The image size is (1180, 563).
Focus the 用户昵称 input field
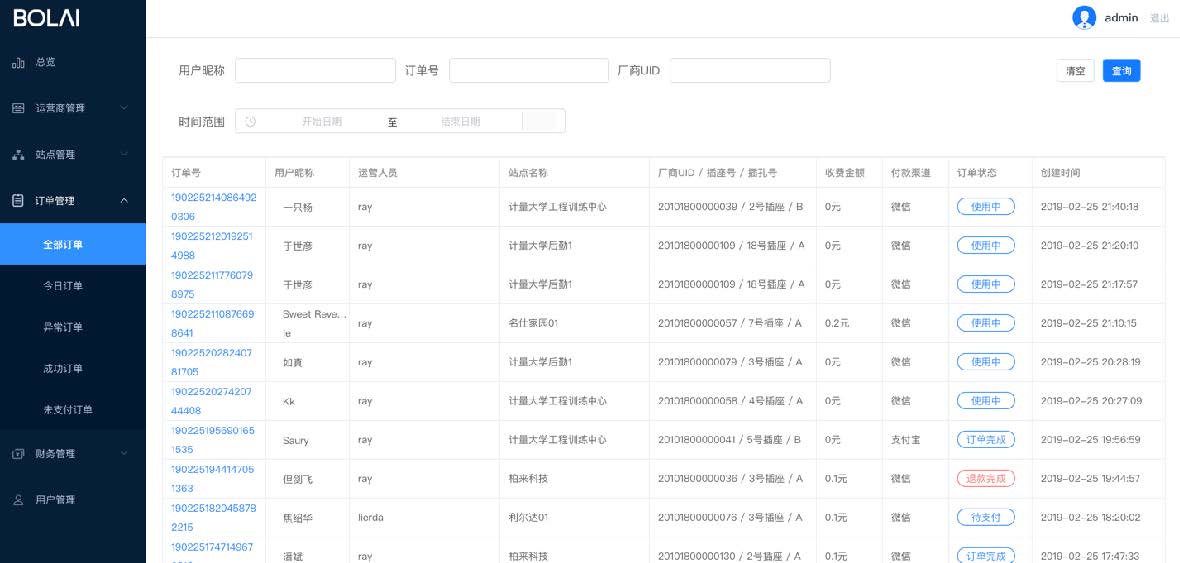315,71
